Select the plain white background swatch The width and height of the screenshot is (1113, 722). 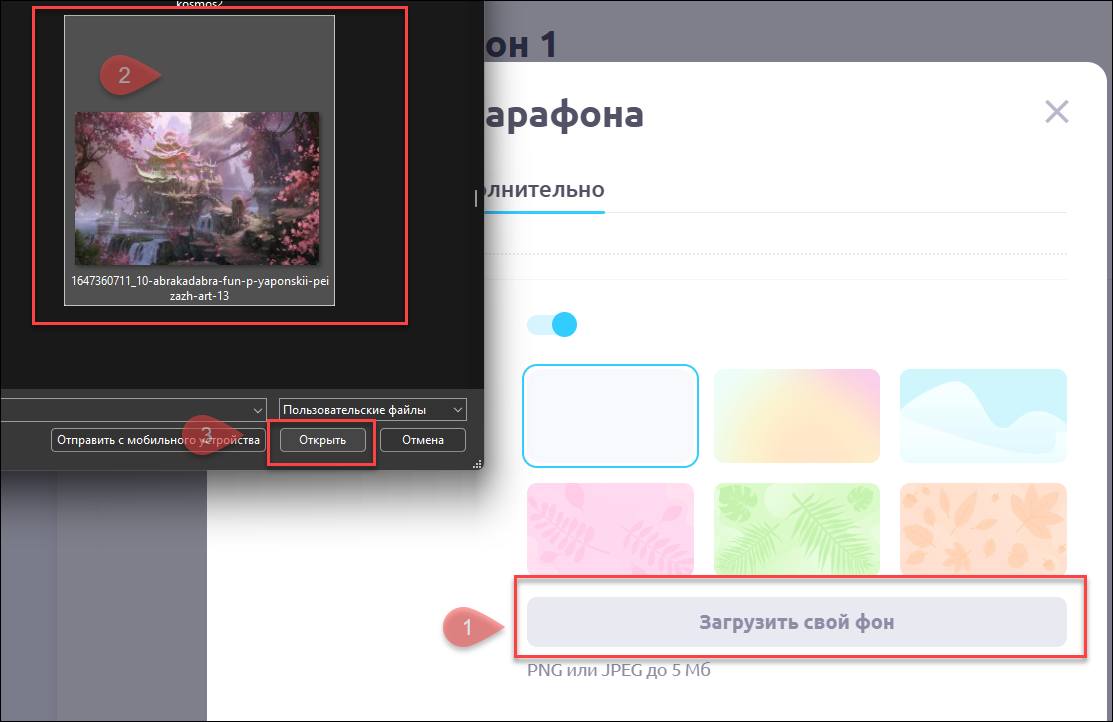(x=610, y=416)
